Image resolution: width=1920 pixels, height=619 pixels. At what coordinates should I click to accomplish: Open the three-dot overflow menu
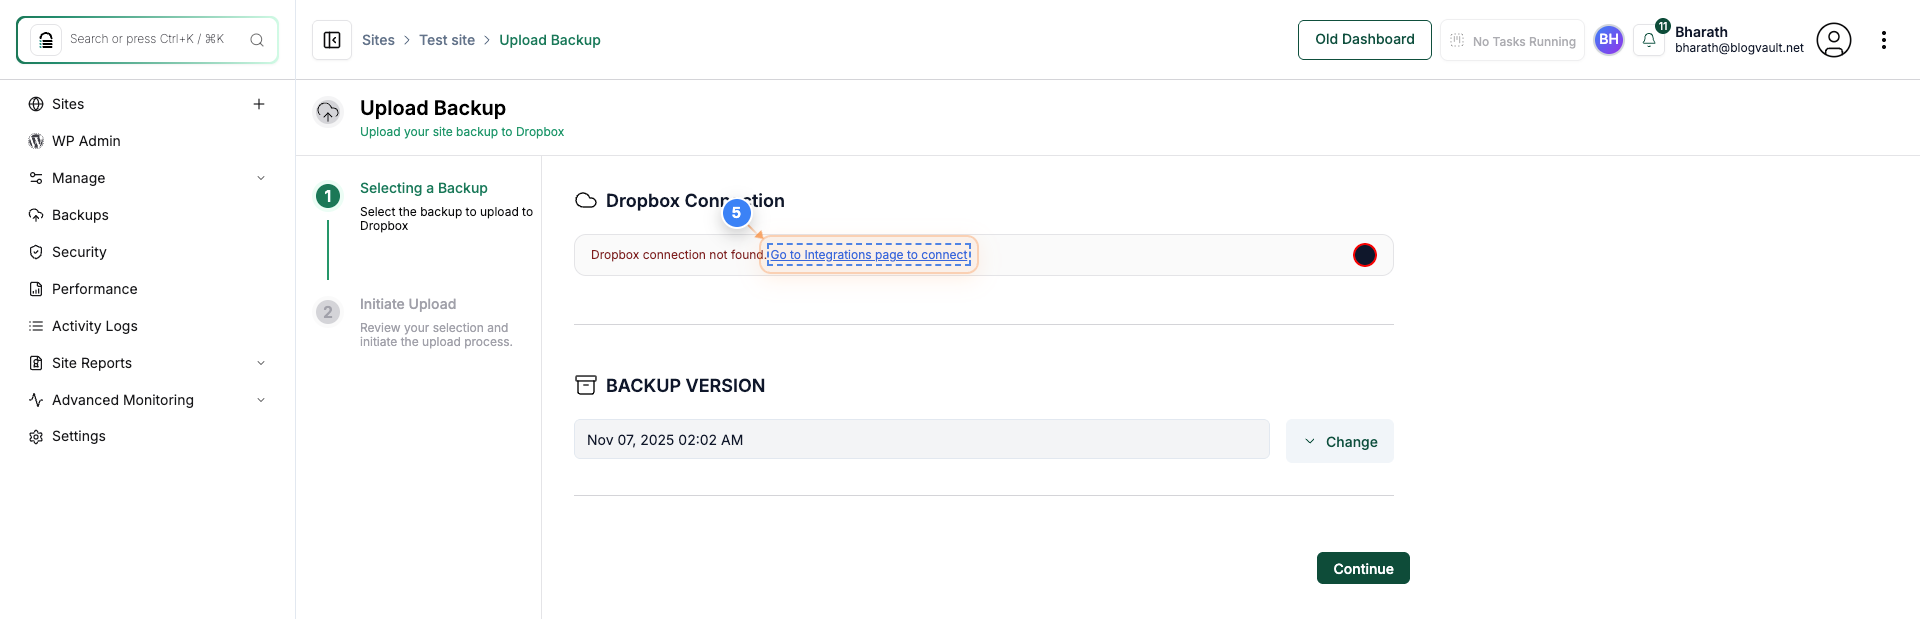pos(1885,40)
